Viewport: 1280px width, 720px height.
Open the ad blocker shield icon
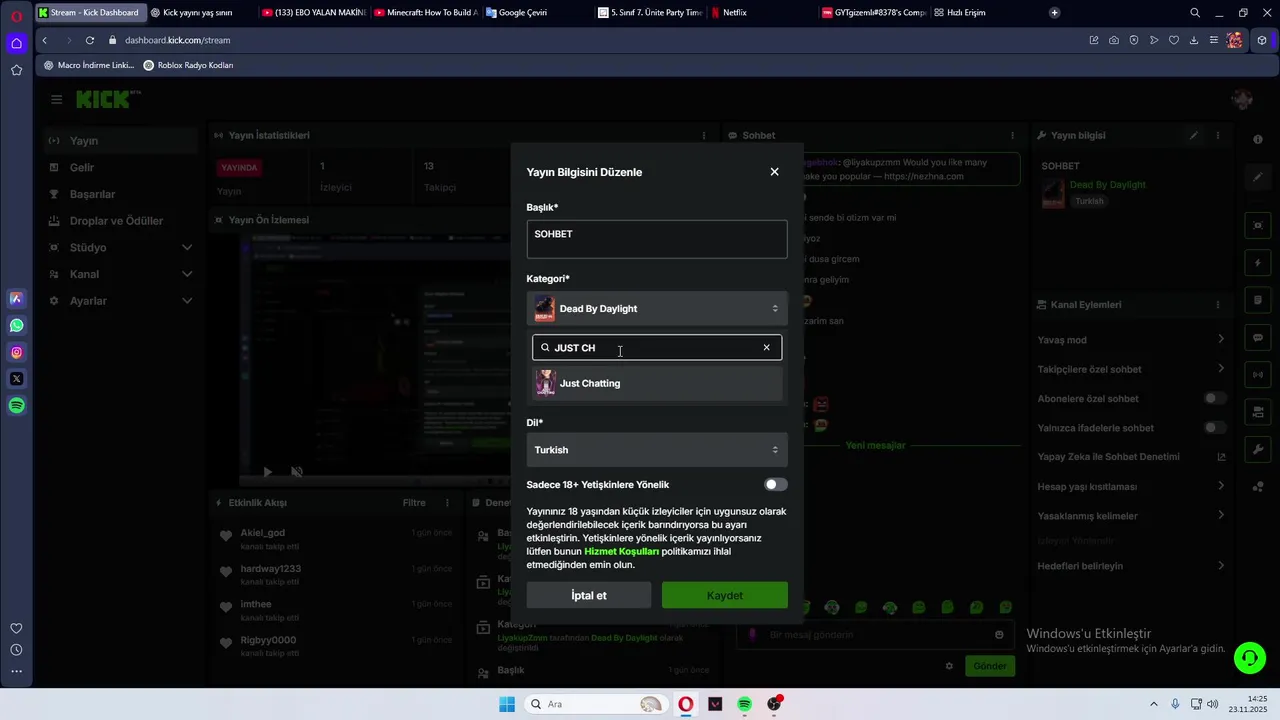point(1134,40)
